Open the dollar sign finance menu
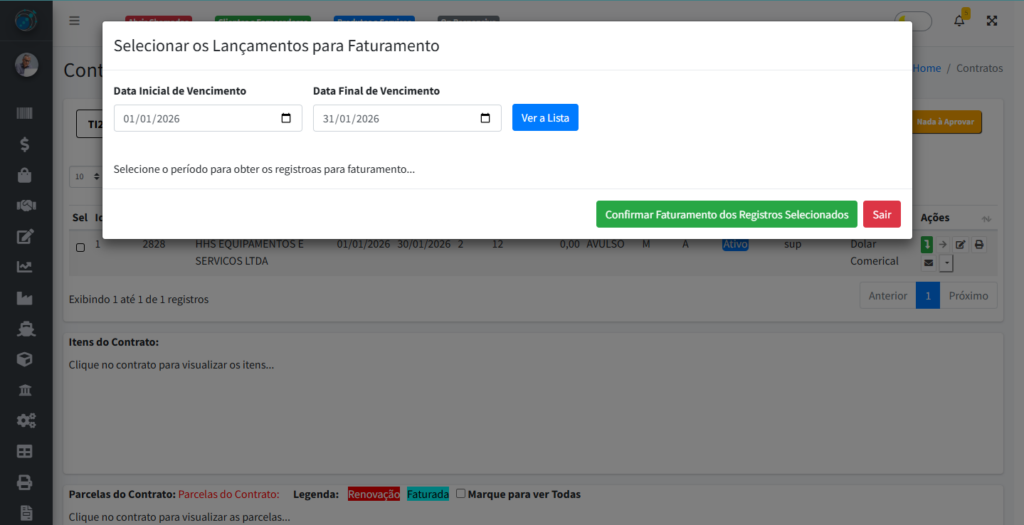Viewport: 1024px width, 525px height. pos(25,144)
